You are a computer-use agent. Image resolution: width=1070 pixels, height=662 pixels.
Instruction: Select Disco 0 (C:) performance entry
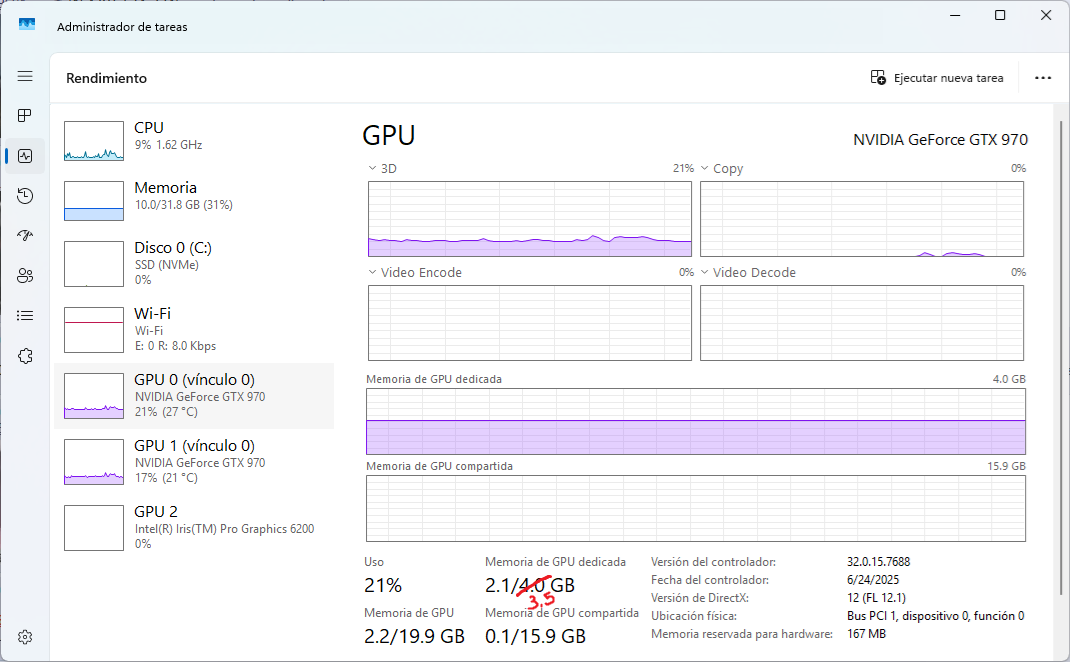point(194,263)
